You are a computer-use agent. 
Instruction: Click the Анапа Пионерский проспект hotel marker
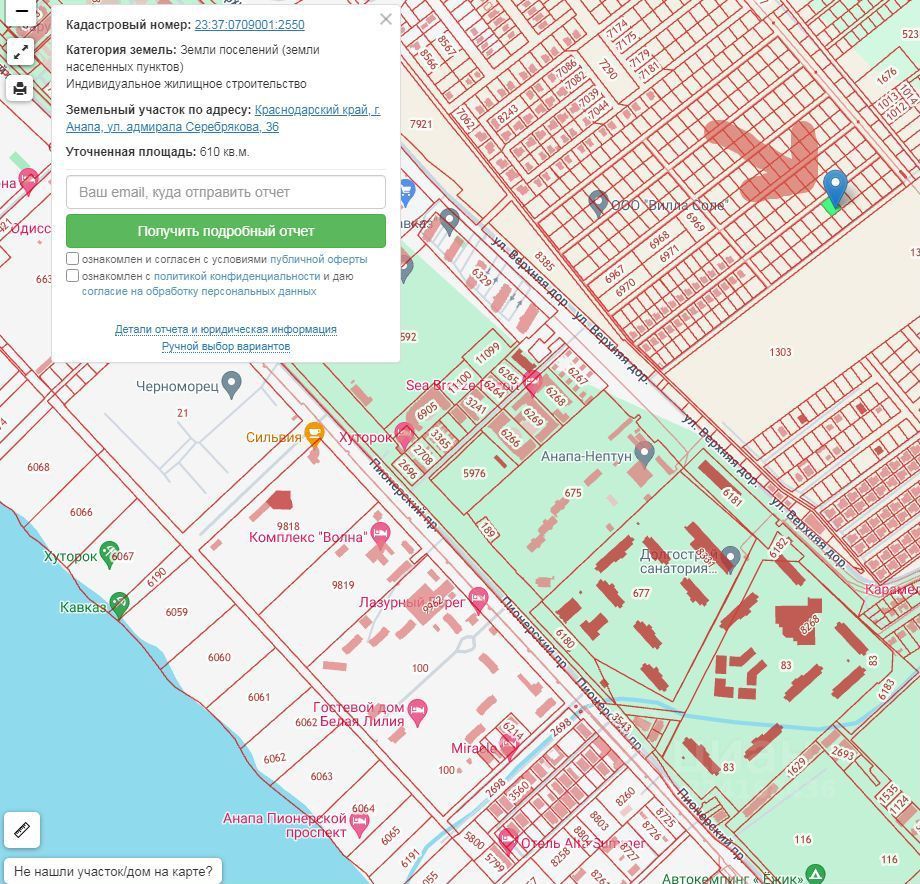tap(359, 824)
